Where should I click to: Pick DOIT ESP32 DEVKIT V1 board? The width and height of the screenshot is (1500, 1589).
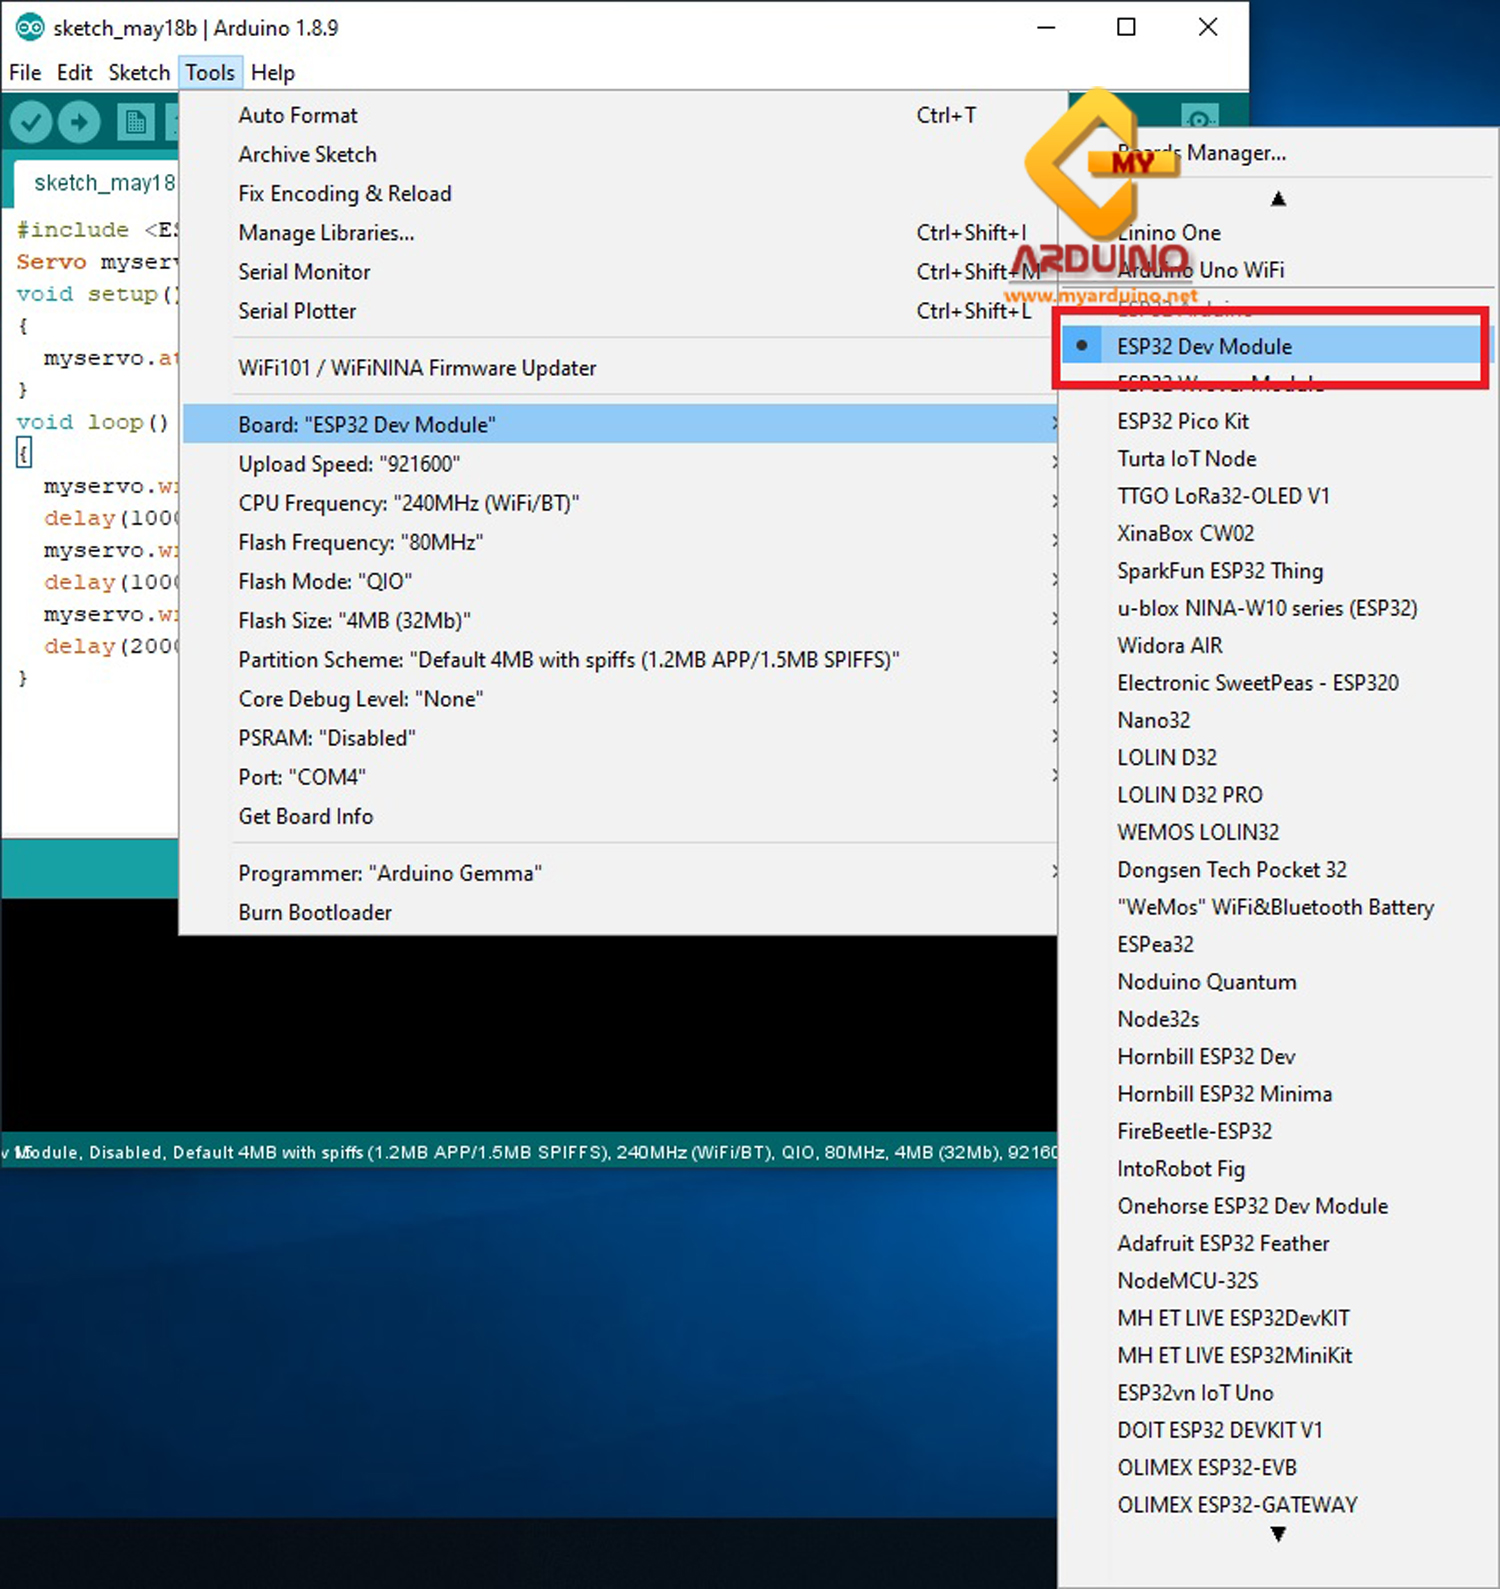coord(1219,1430)
